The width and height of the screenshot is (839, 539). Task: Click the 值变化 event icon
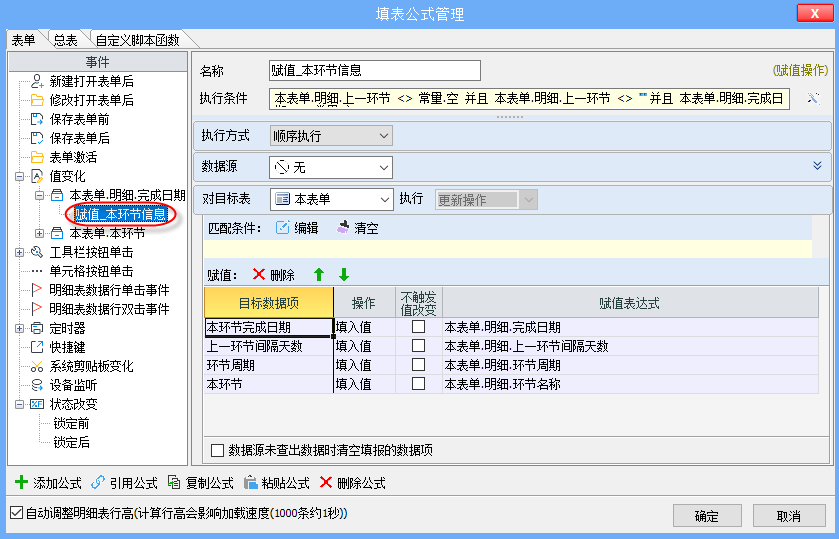37,176
